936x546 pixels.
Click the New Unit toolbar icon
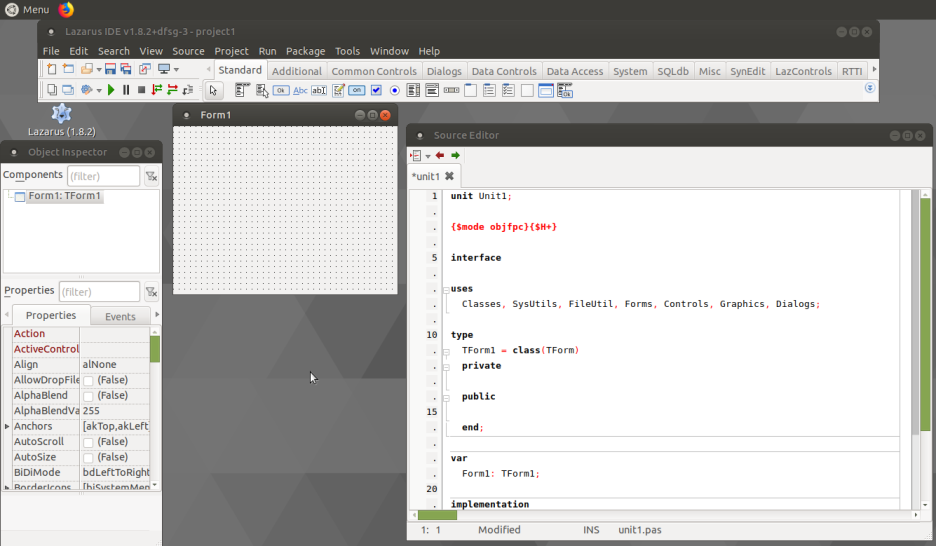pyautogui.click(x=52, y=69)
